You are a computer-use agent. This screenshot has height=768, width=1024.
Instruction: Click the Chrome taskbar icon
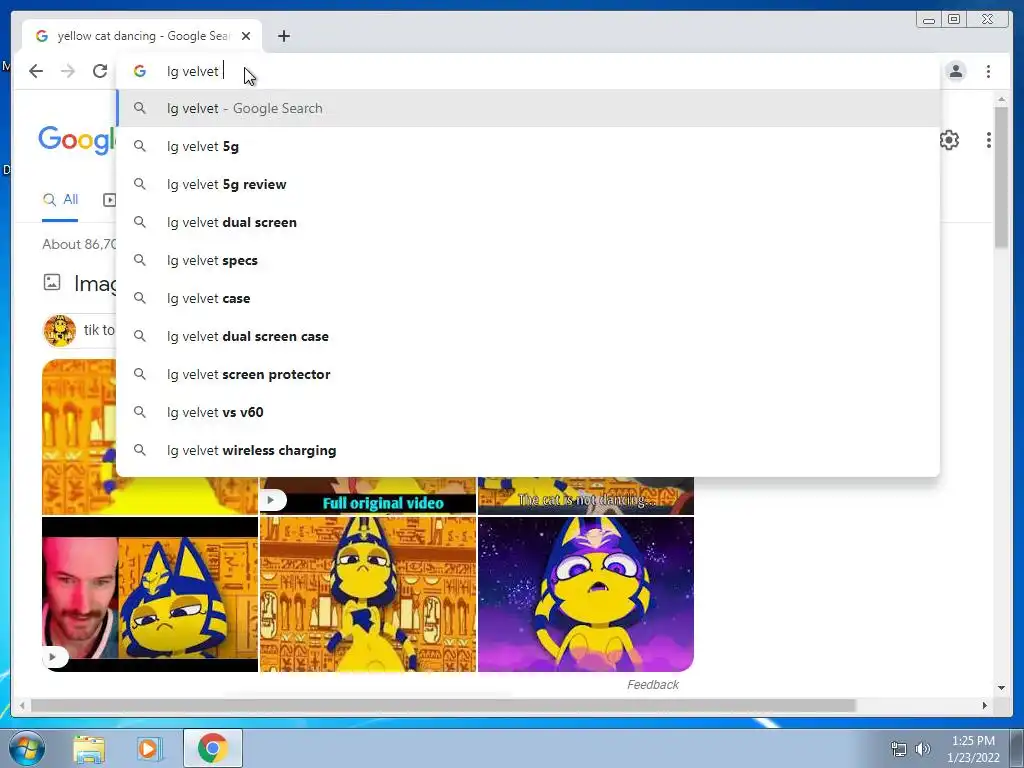[213, 748]
